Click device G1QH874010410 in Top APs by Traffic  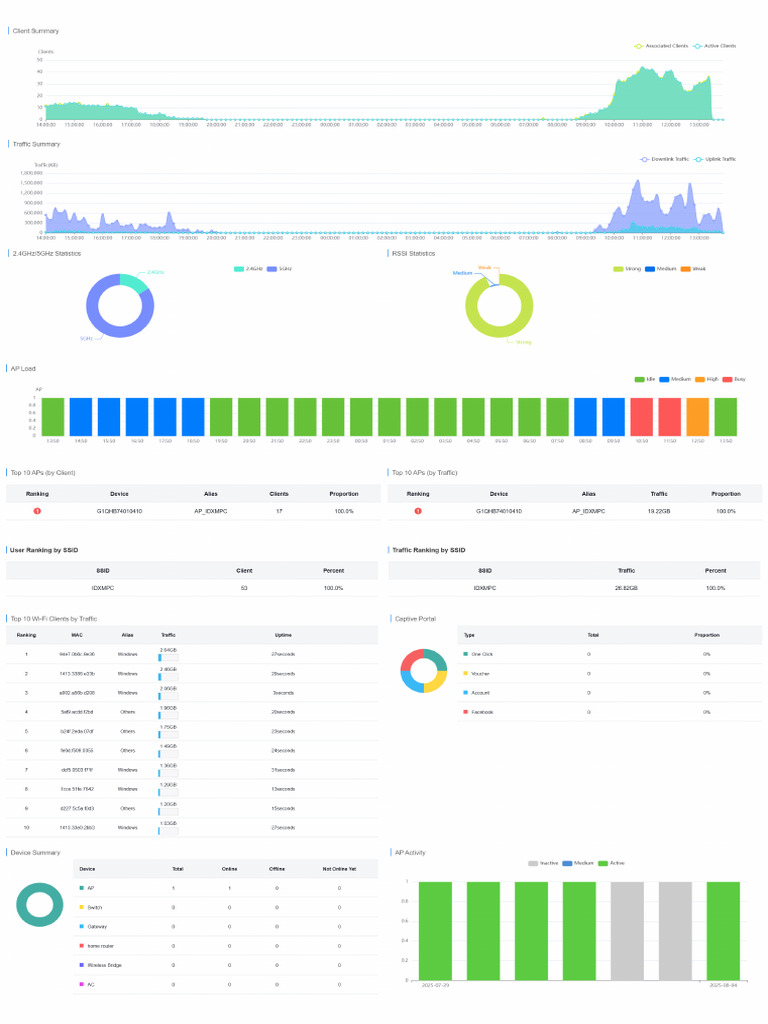[499, 511]
